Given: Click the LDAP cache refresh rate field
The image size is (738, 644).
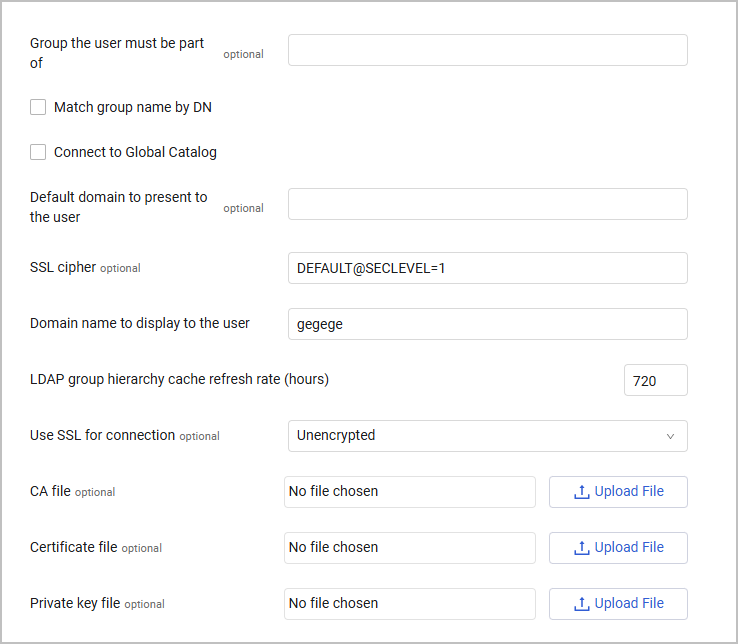Looking at the screenshot, I should [655, 380].
